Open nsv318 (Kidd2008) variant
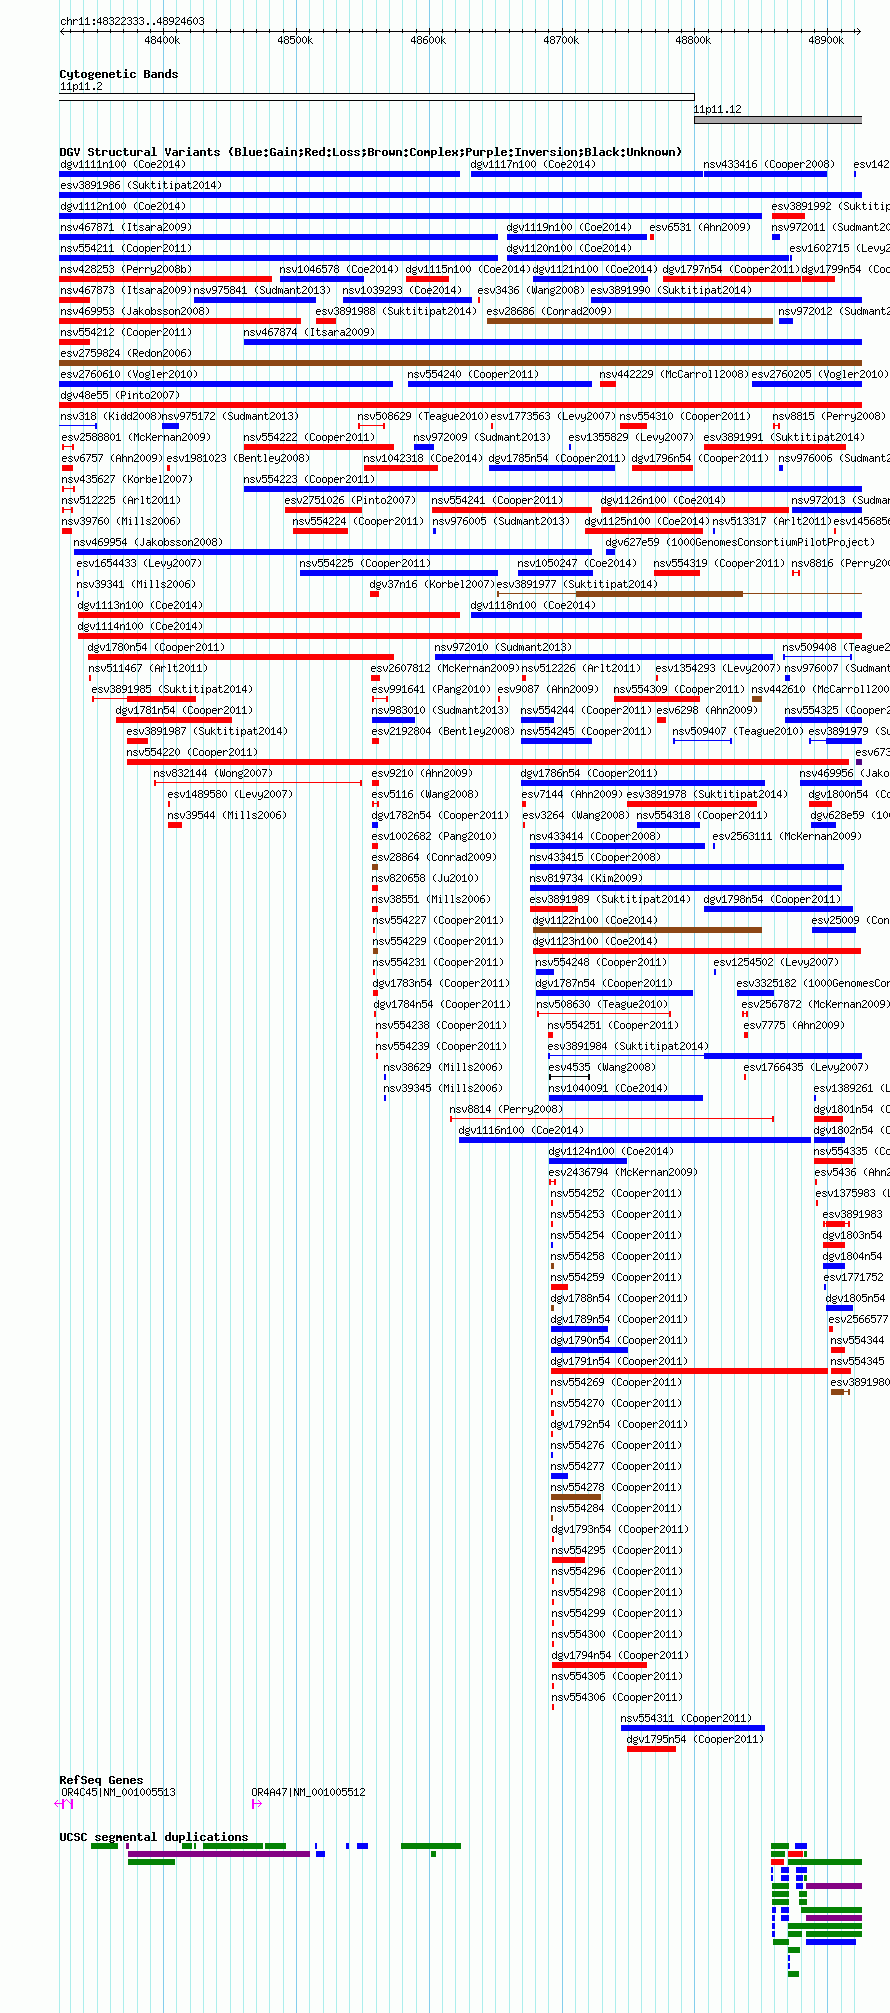 click(x=78, y=426)
